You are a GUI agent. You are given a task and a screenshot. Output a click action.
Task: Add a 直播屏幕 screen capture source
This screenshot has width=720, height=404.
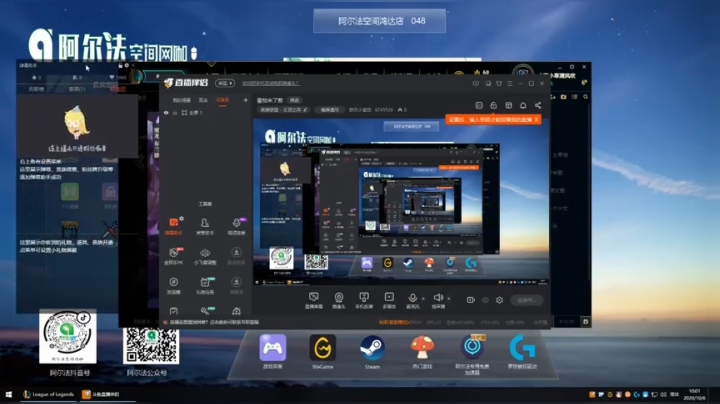(314, 300)
